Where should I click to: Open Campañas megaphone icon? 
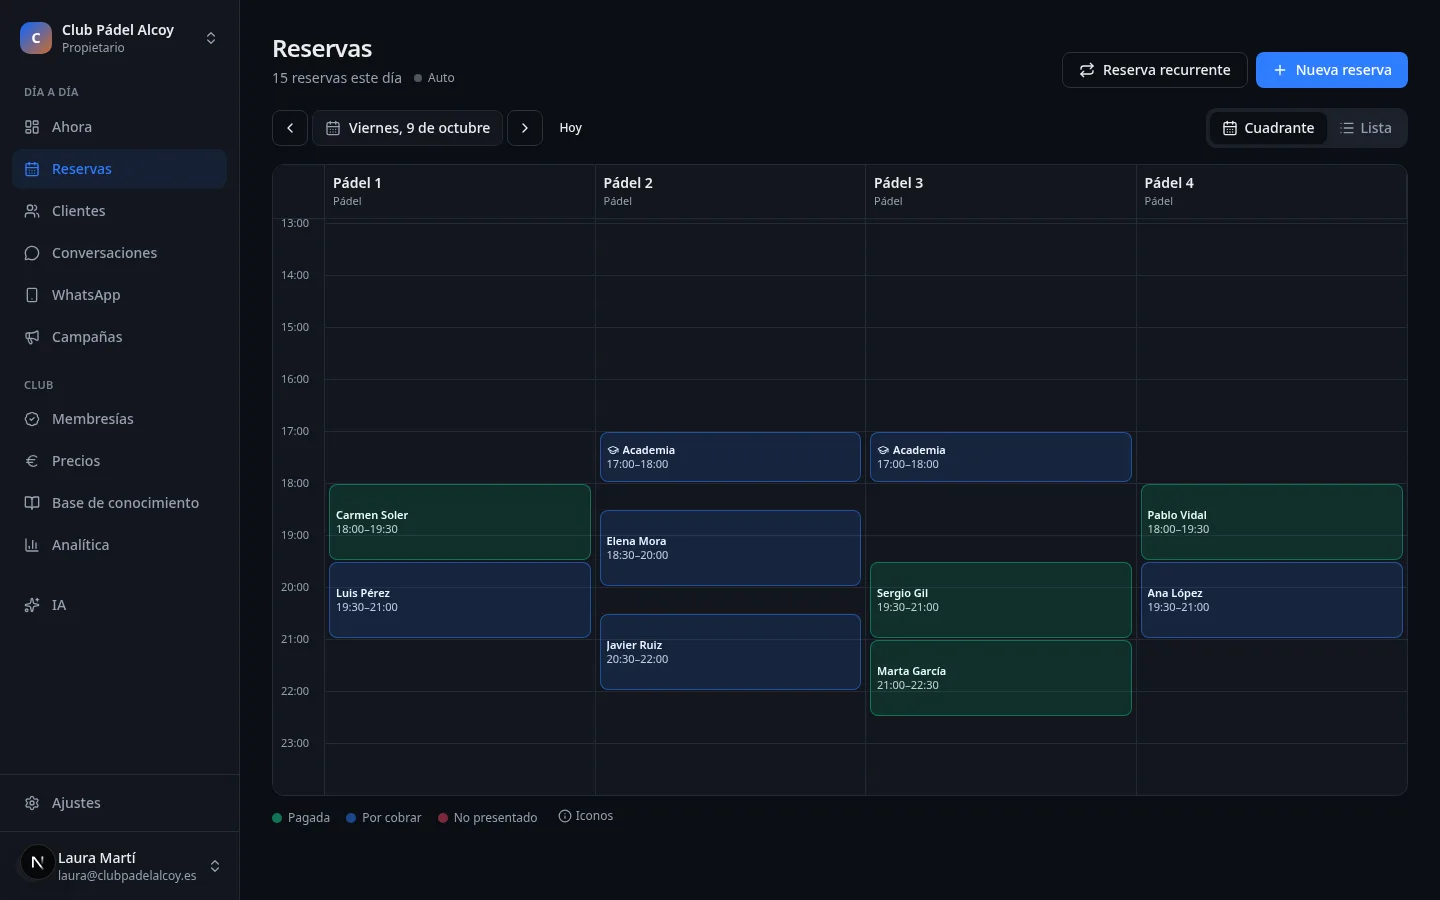click(32, 337)
